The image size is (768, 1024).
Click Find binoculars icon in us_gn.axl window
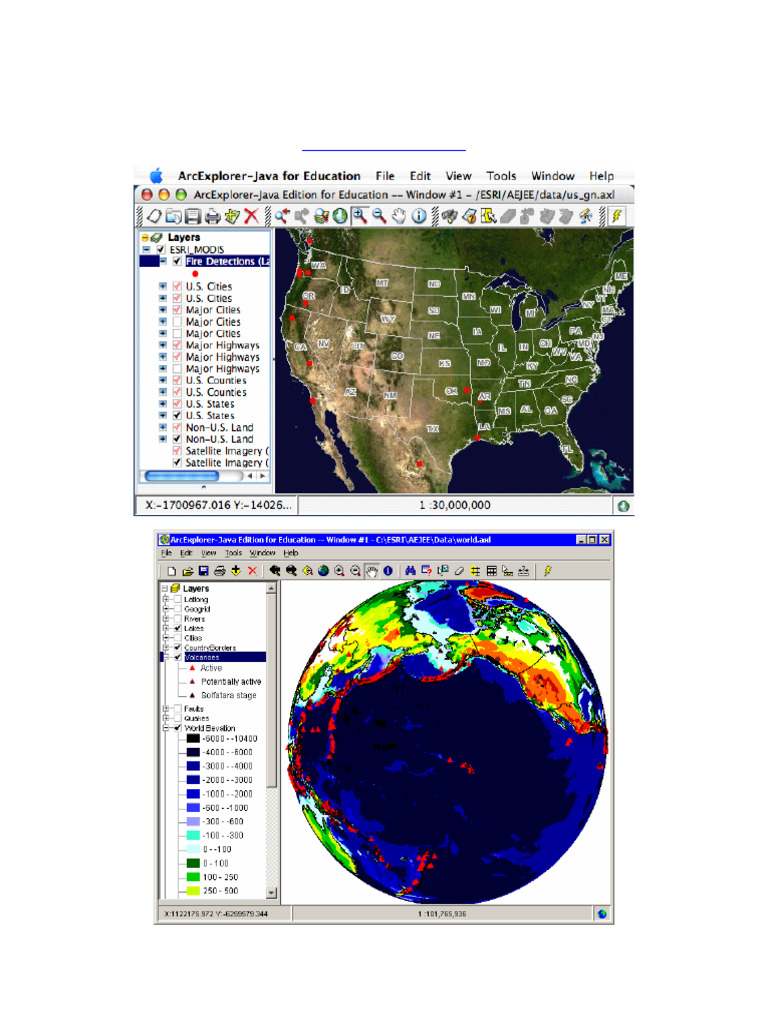coord(449,216)
